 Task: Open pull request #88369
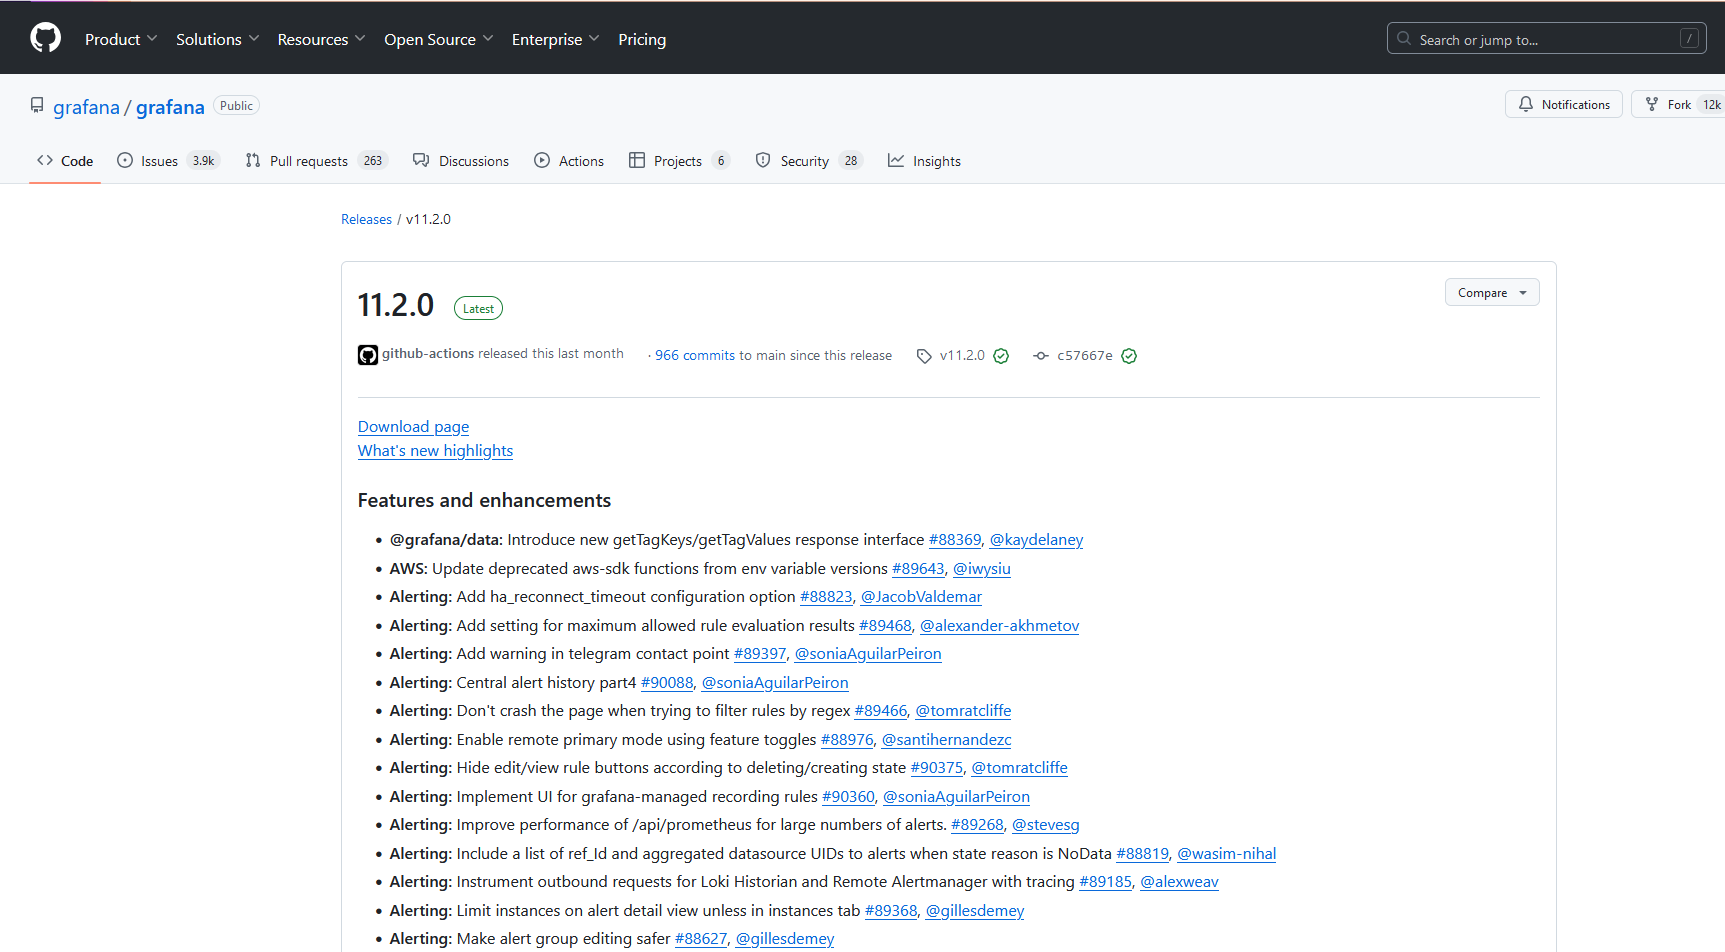pyautogui.click(x=955, y=540)
